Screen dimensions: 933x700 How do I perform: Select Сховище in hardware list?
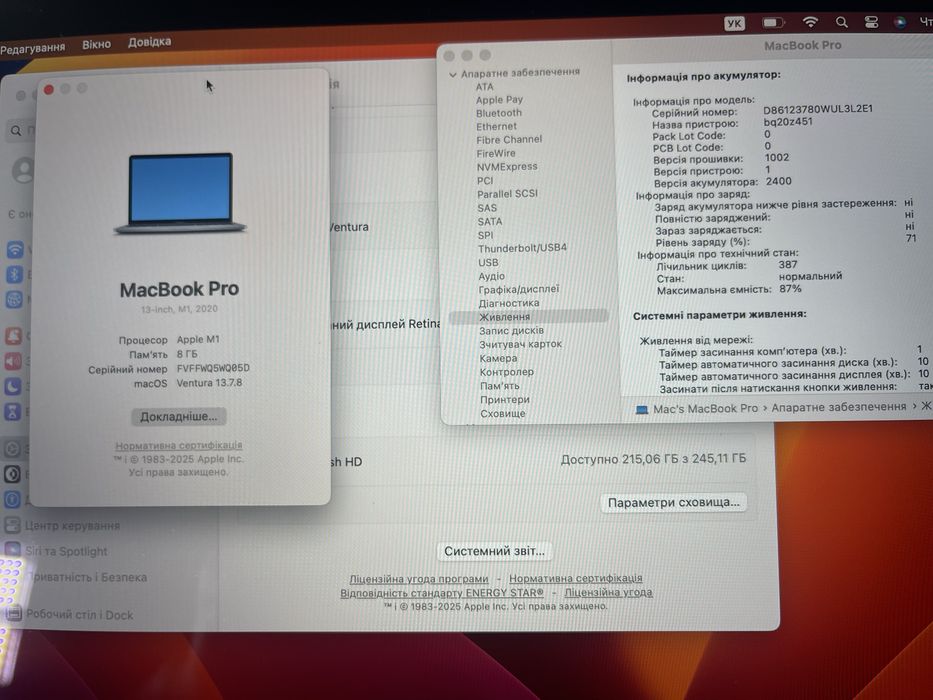(x=503, y=413)
